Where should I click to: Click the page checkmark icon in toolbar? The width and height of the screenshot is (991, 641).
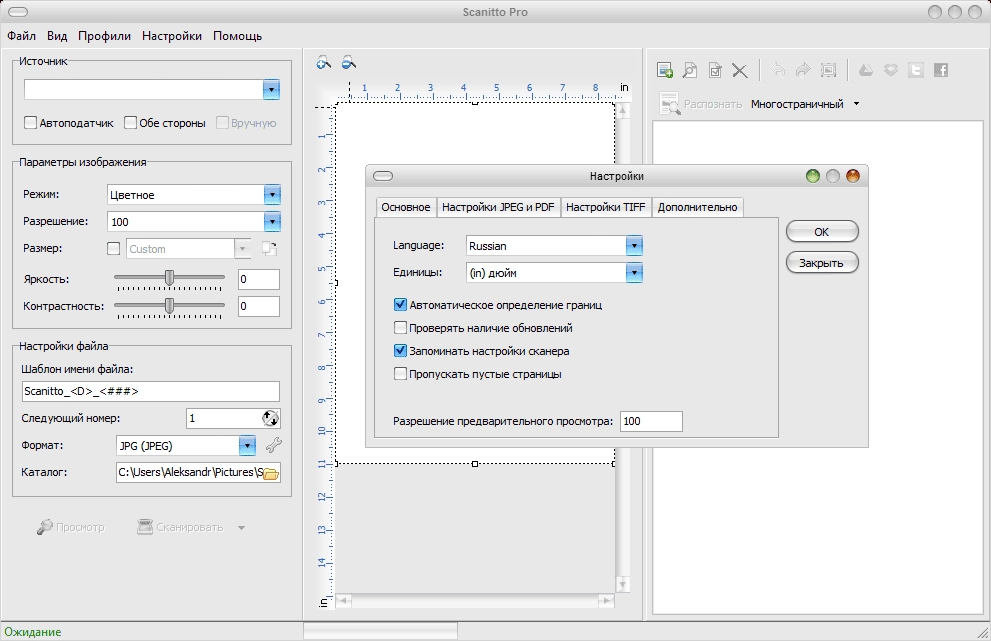click(x=715, y=70)
